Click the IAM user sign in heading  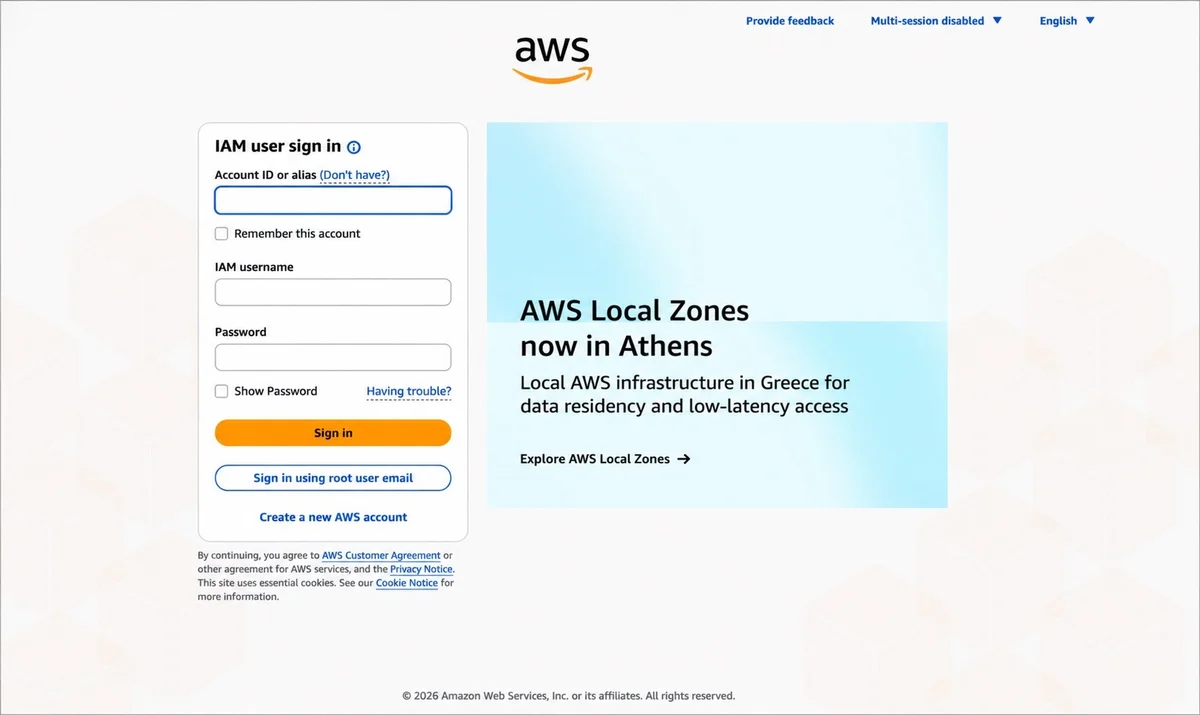pos(278,146)
